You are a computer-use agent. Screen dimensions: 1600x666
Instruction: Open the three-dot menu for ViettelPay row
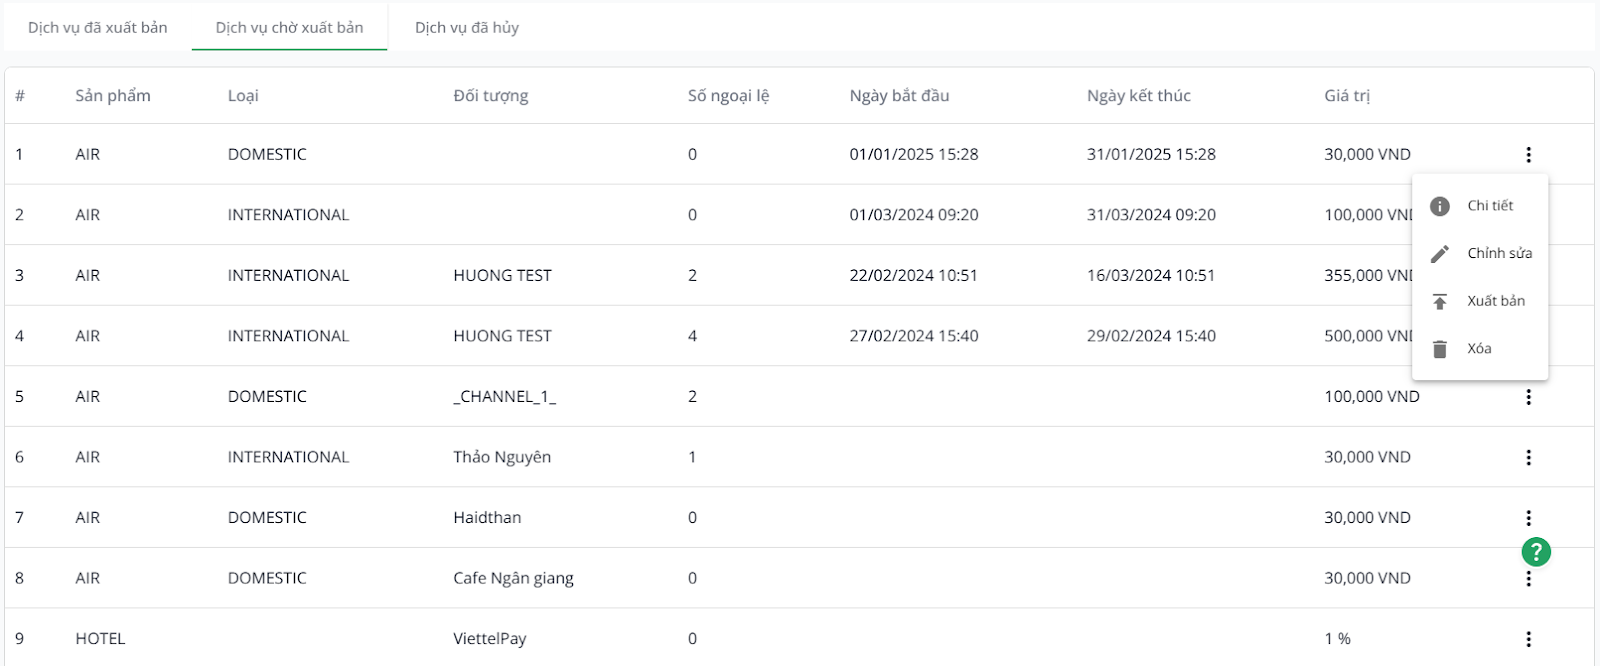[1528, 639]
